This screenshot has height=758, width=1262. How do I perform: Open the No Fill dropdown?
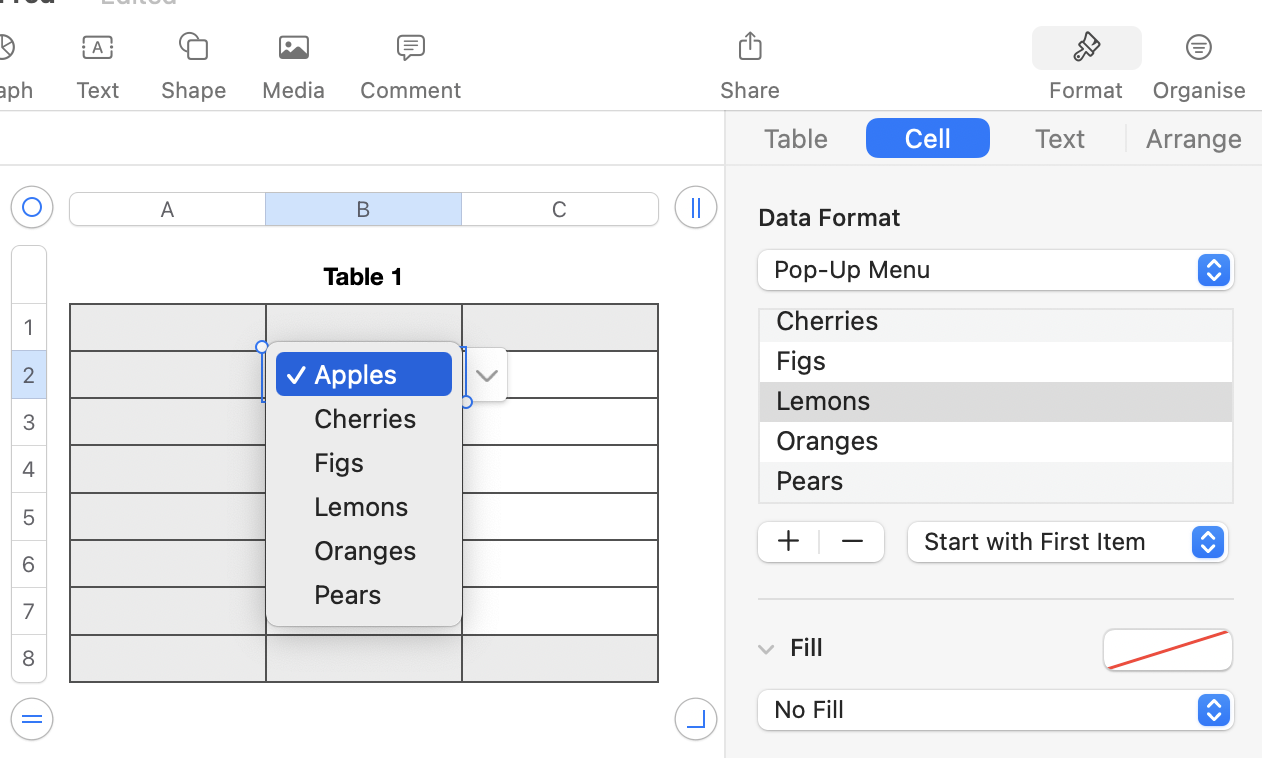point(996,710)
